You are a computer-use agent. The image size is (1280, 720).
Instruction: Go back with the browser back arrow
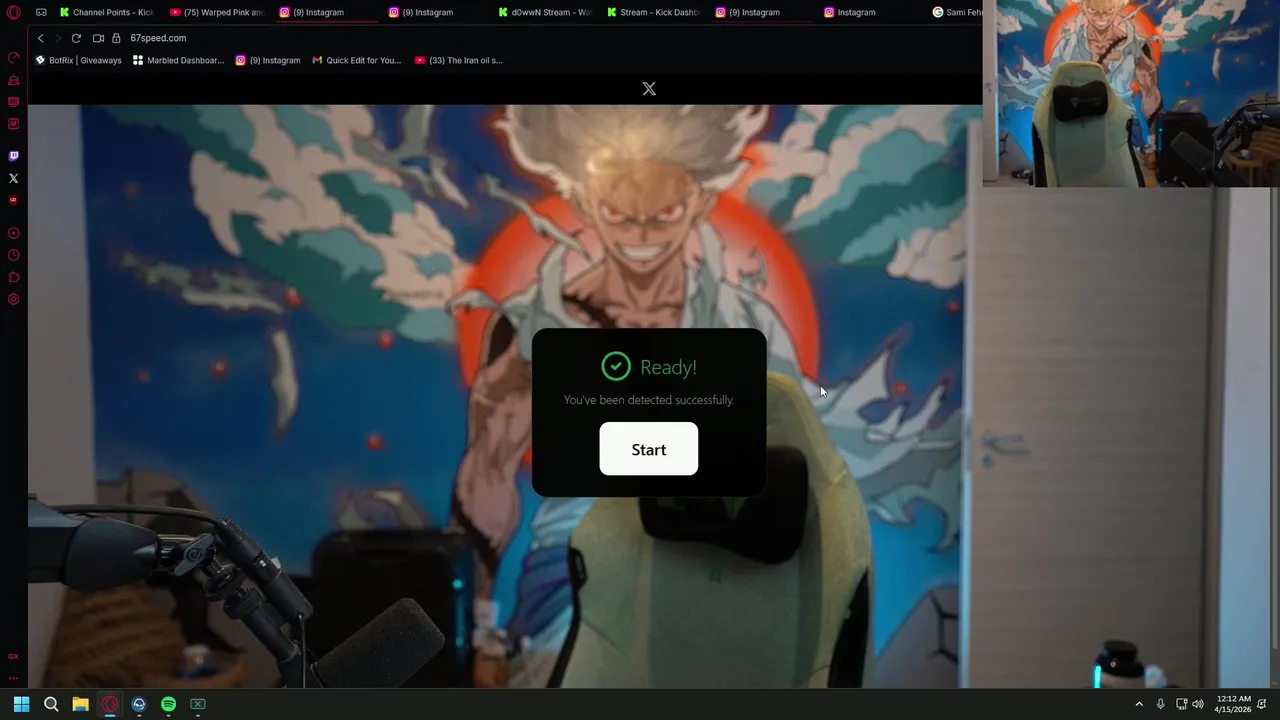coord(40,38)
